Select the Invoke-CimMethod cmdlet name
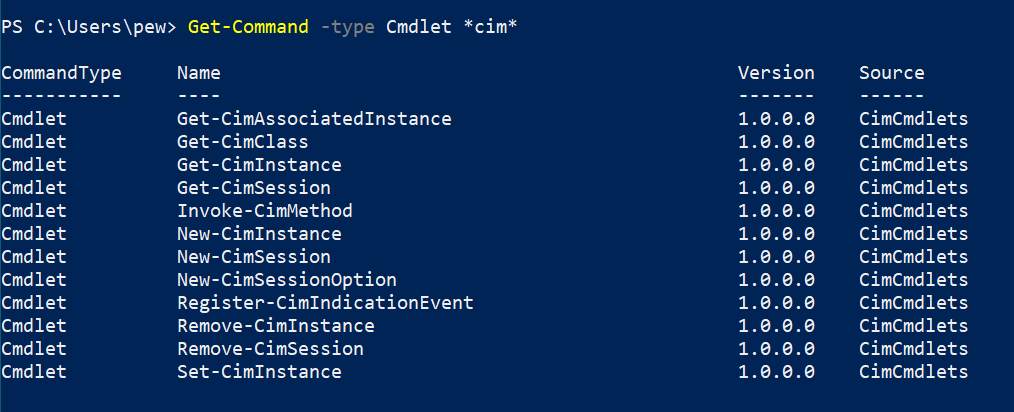Screen dimensions: 1014x412 click(x=264, y=211)
